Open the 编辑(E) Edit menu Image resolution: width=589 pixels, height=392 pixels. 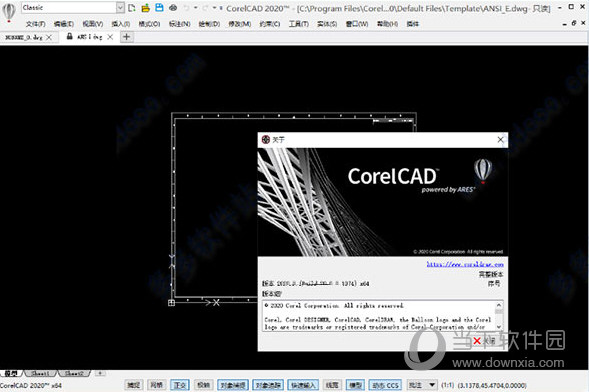coord(64,24)
